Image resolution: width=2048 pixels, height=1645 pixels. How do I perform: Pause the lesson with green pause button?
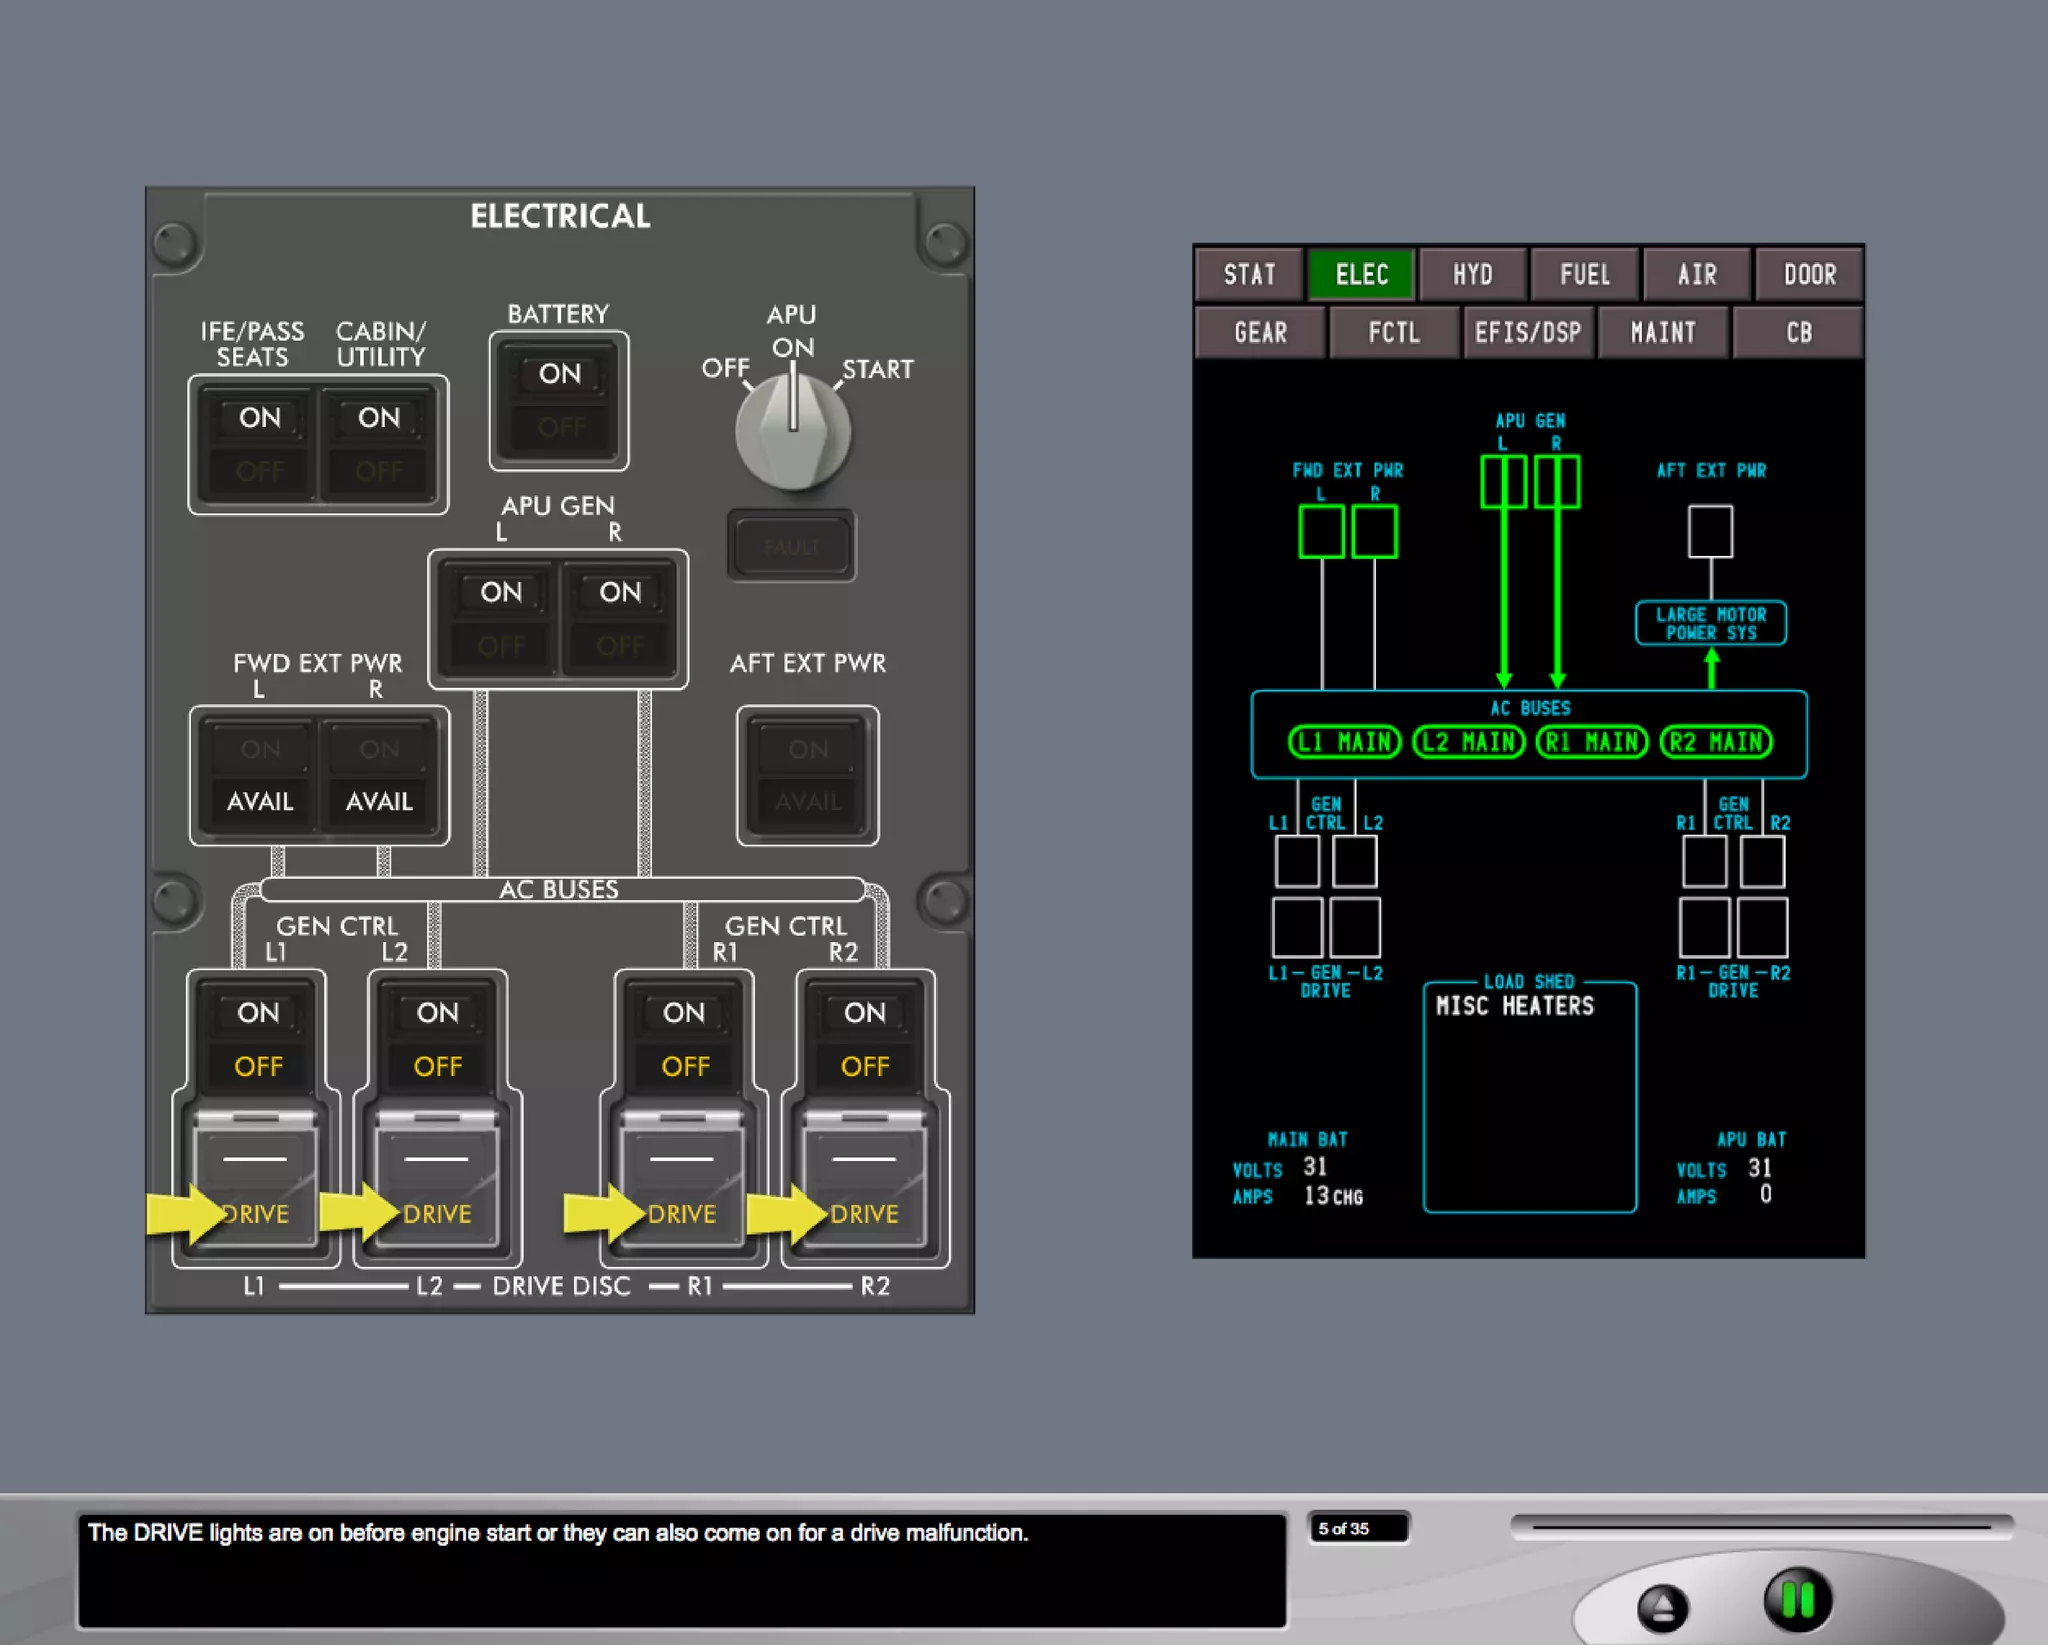coord(1798,1599)
